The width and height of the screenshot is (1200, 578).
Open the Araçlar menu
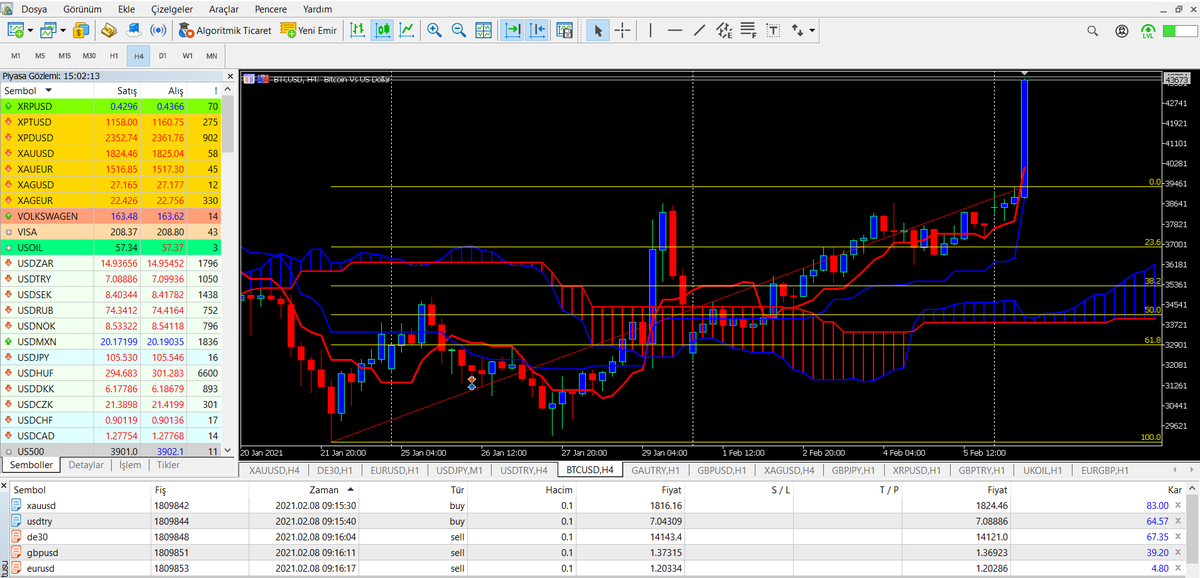click(x=226, y=8)
